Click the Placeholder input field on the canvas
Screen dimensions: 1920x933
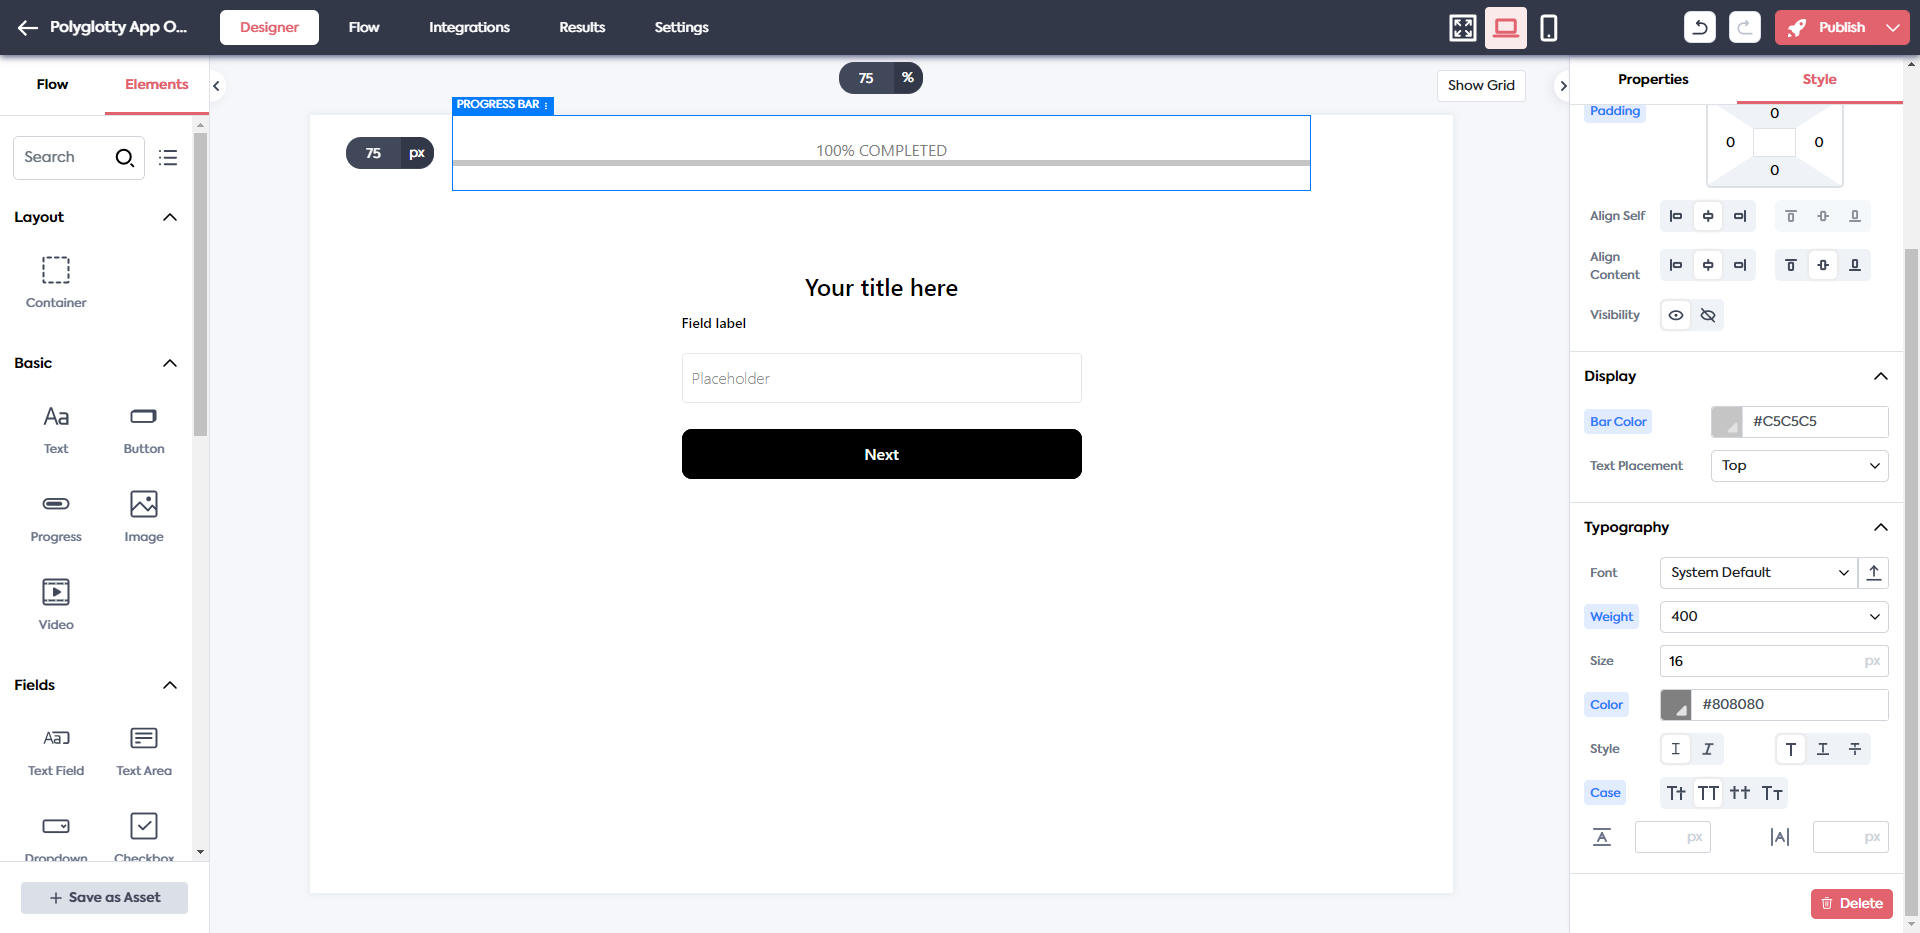(x=881, y=378)
